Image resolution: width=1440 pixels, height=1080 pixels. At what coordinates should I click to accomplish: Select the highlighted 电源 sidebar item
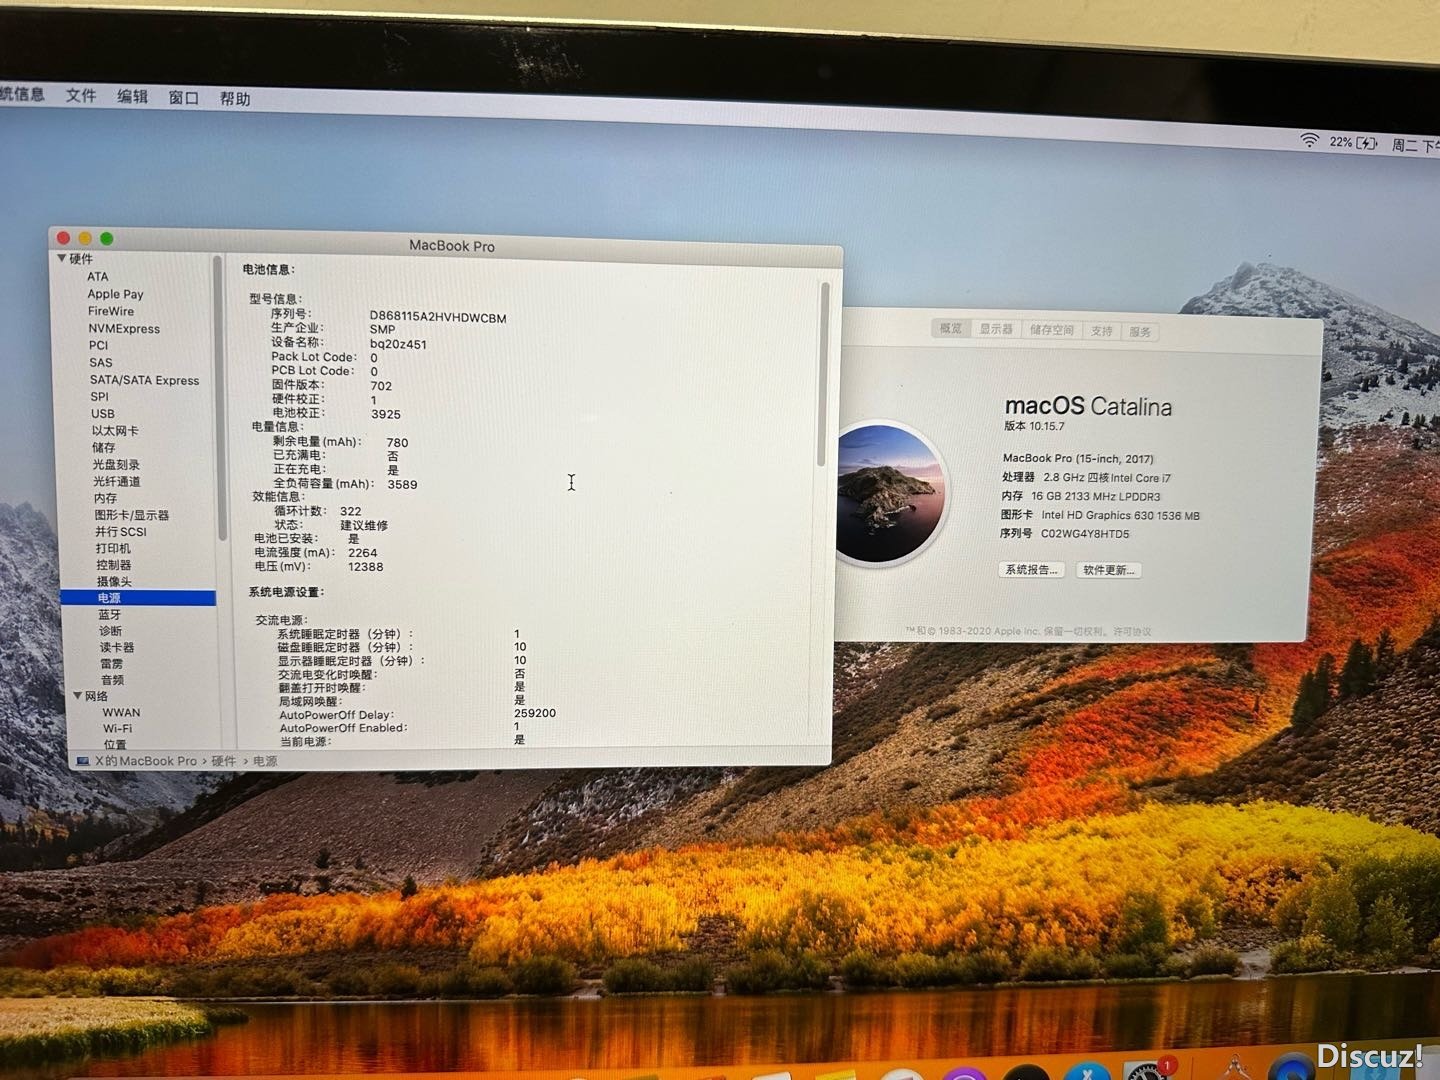point(138,598)
